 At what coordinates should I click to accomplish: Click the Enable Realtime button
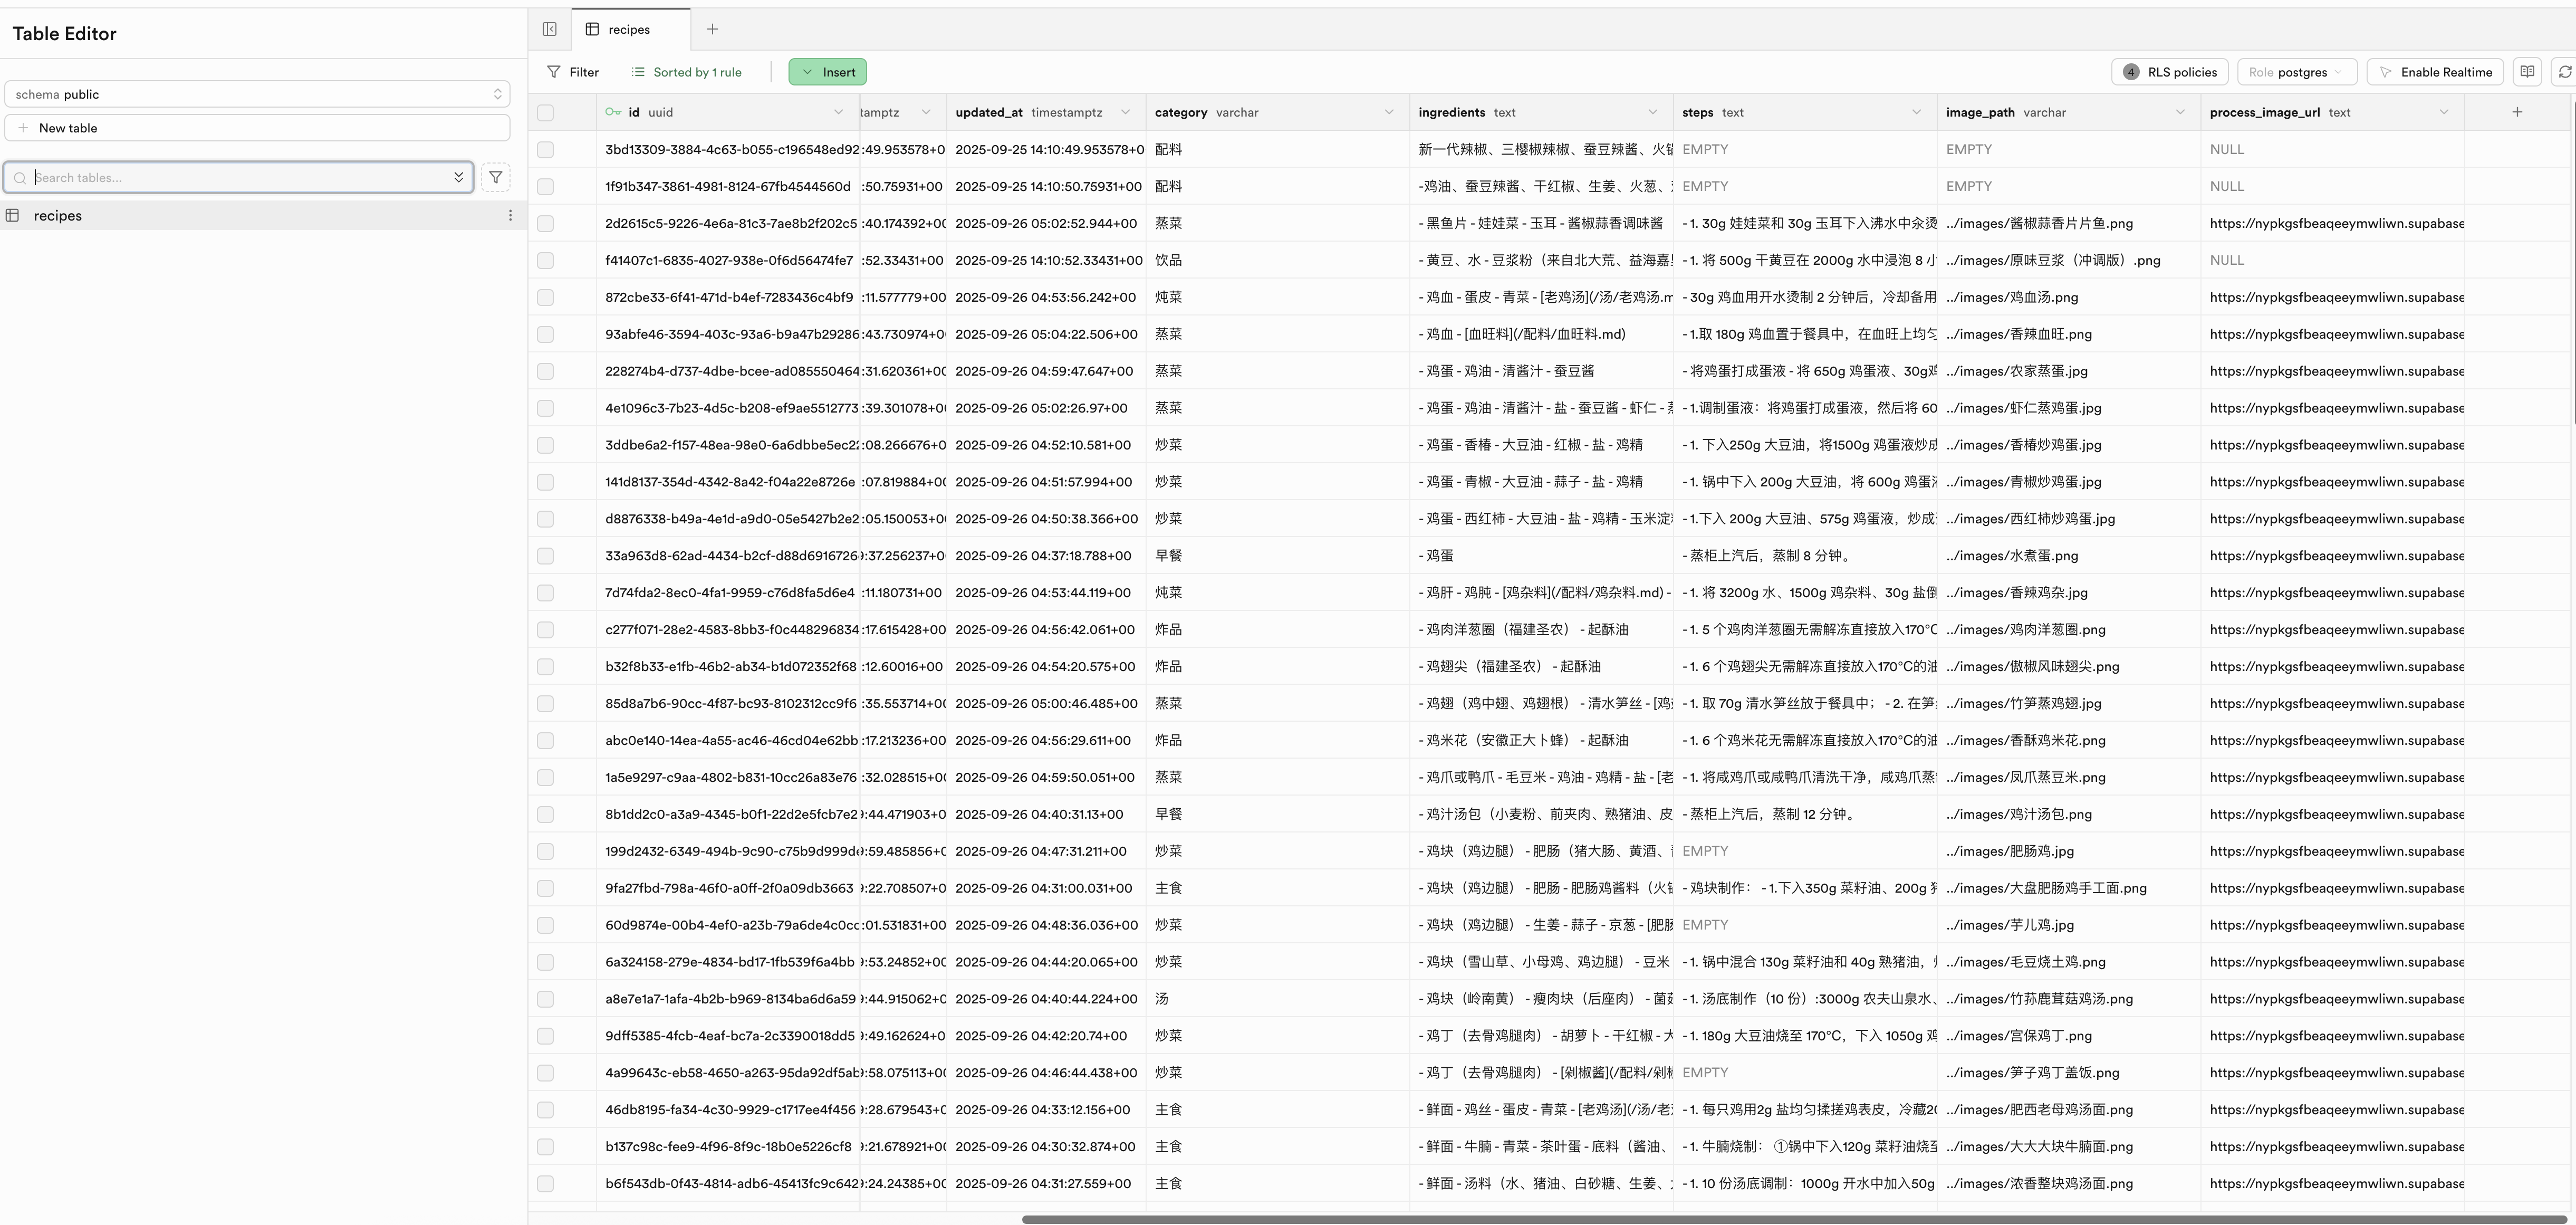pos(2435,72)
